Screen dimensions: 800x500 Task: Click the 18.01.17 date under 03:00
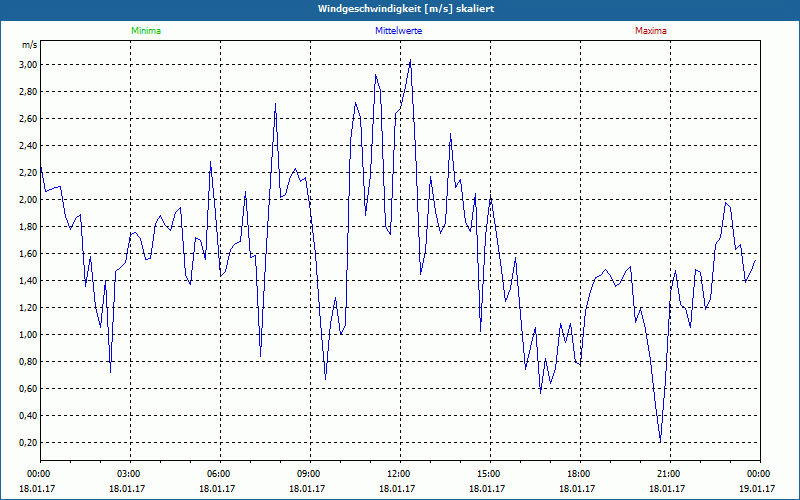(x=127, y=489)
